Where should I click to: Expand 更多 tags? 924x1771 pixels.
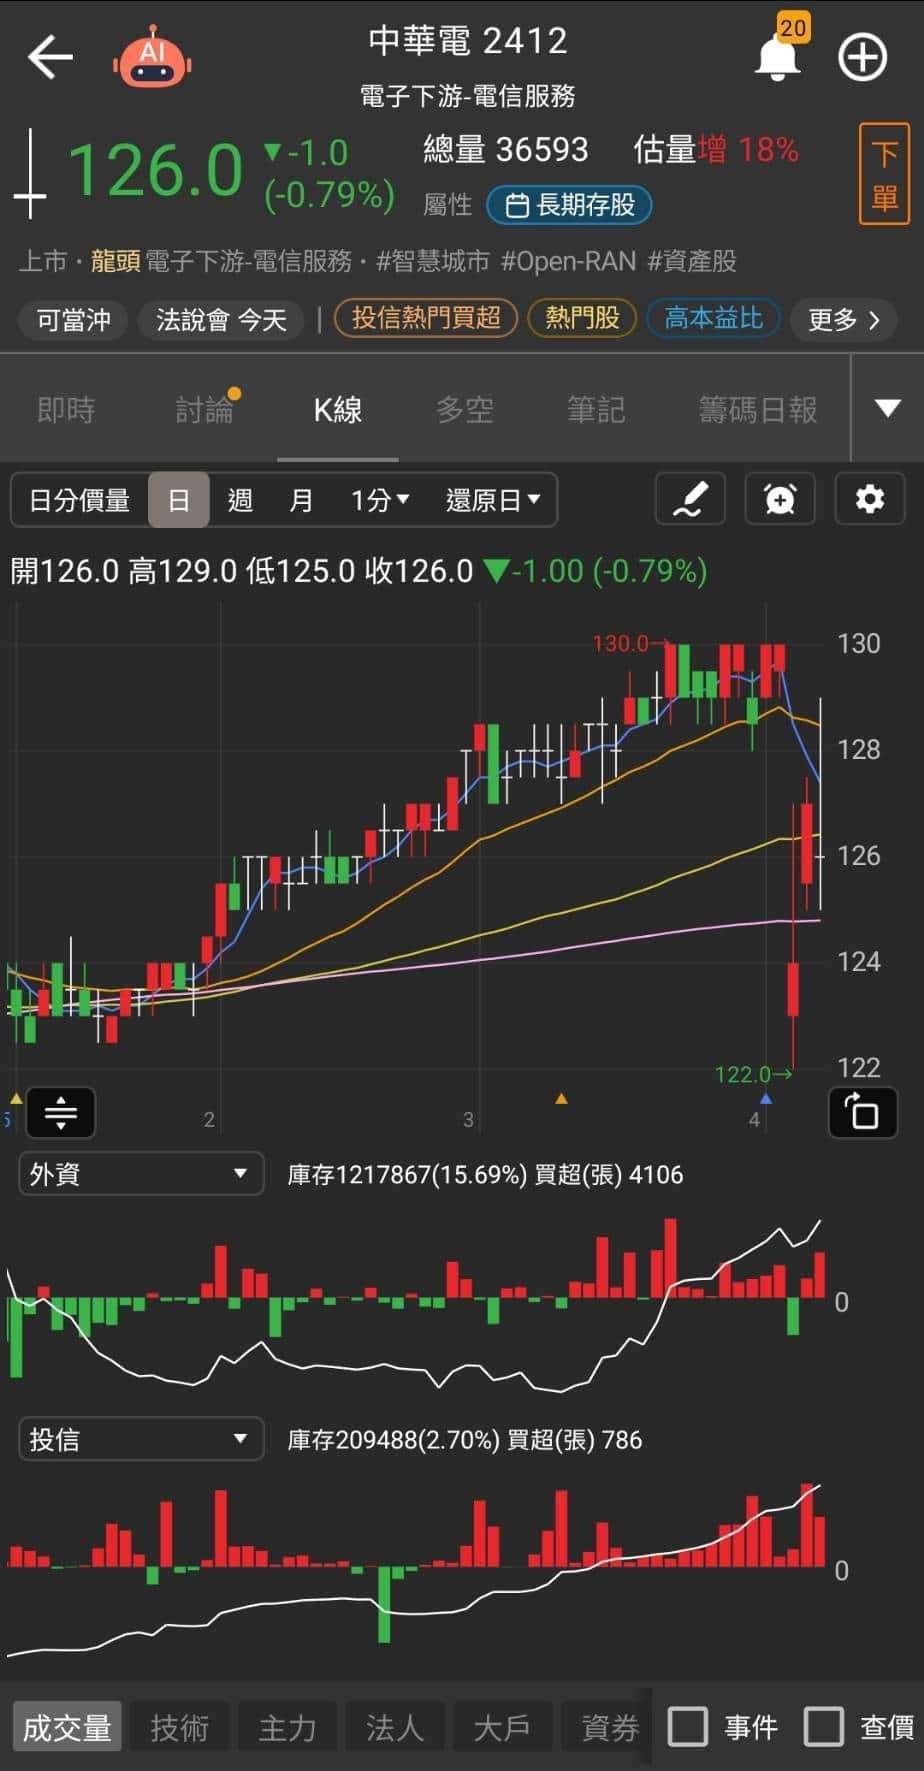(843, 320)
